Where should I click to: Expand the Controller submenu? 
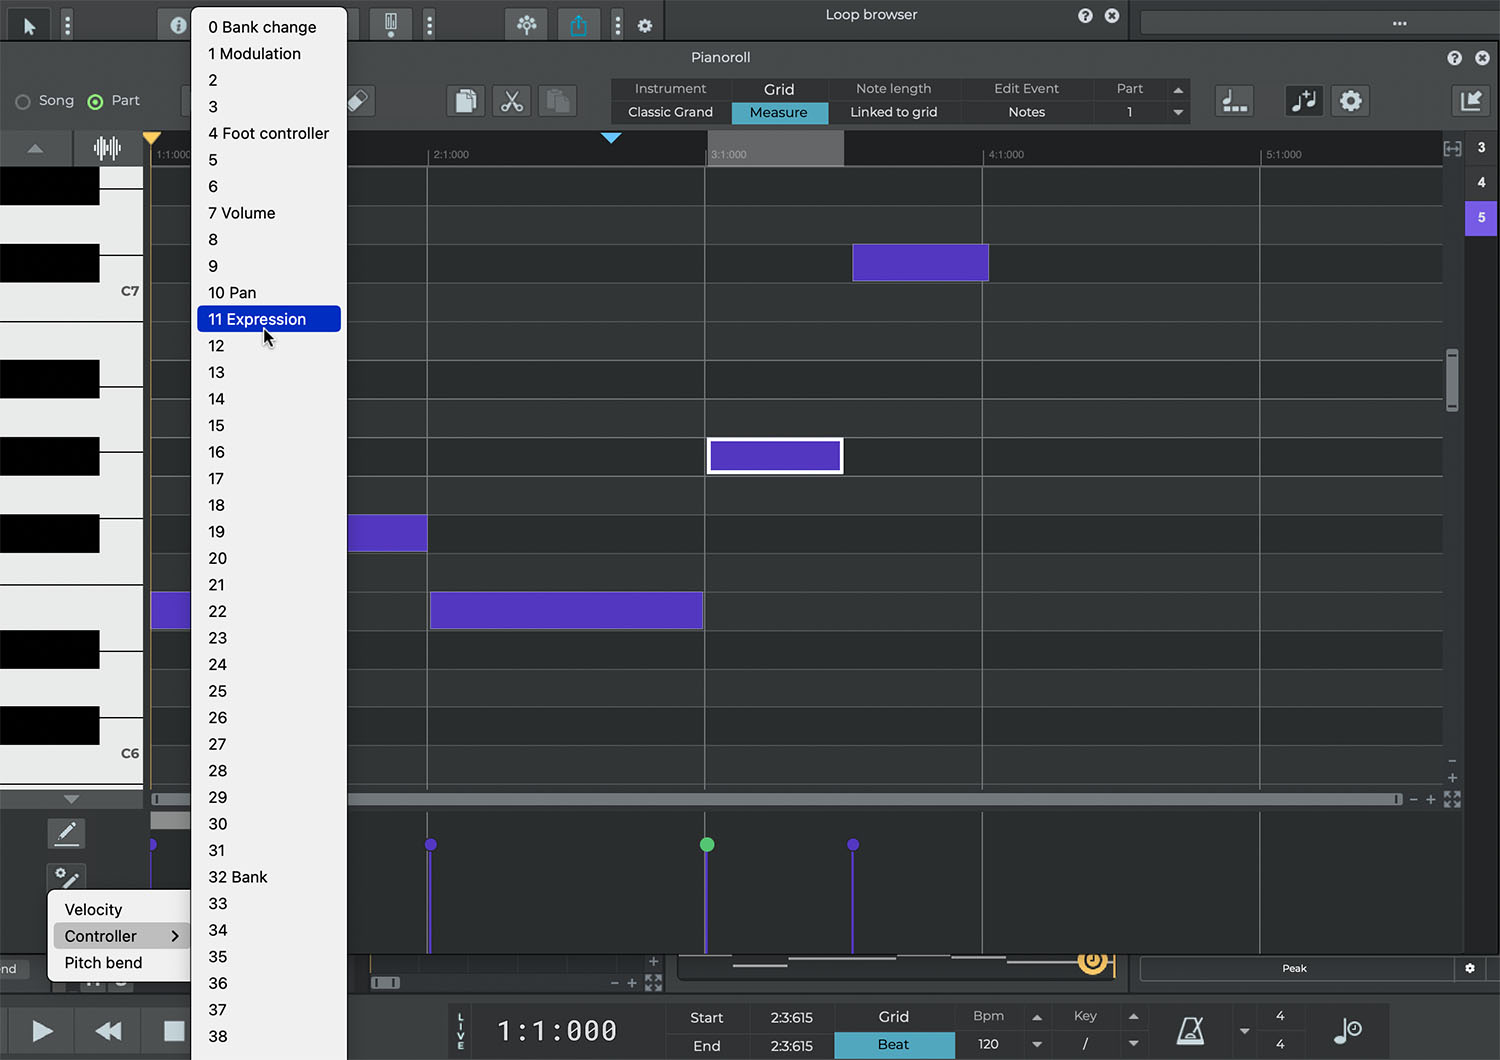tap(120, 936)
